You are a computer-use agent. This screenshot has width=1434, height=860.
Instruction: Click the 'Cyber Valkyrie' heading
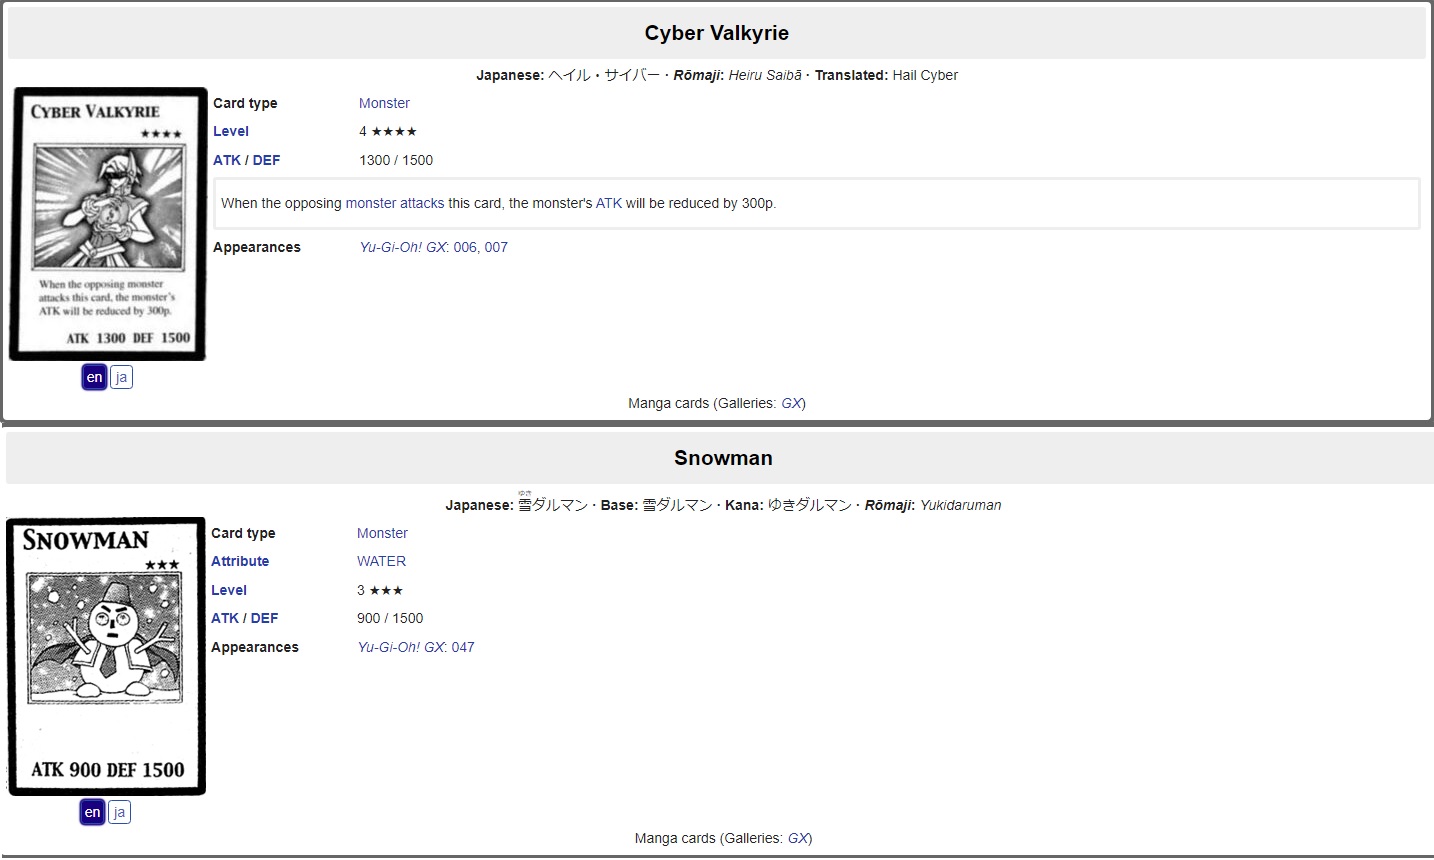(x=717, y=33)
